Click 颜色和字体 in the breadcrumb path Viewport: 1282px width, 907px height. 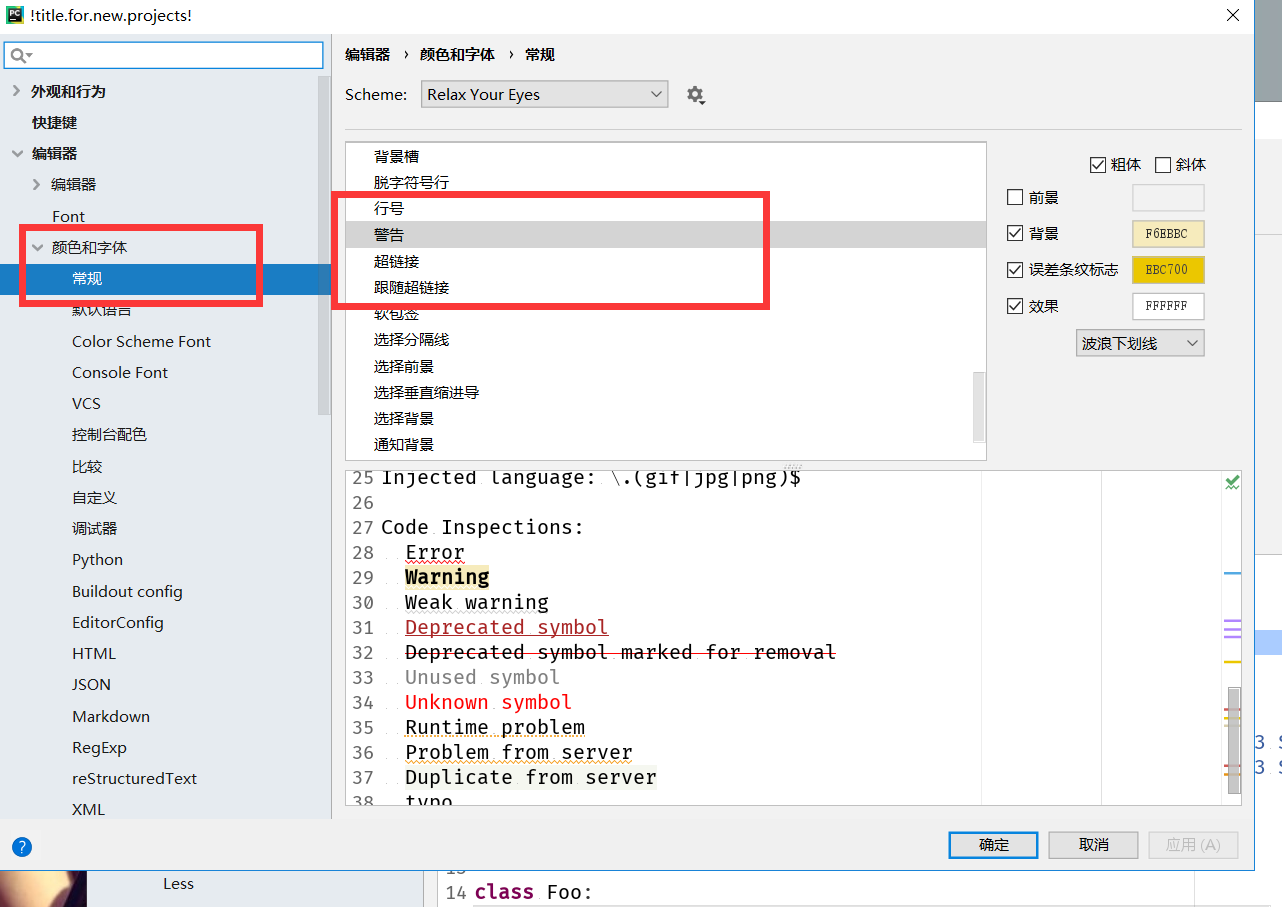point(457,54)
